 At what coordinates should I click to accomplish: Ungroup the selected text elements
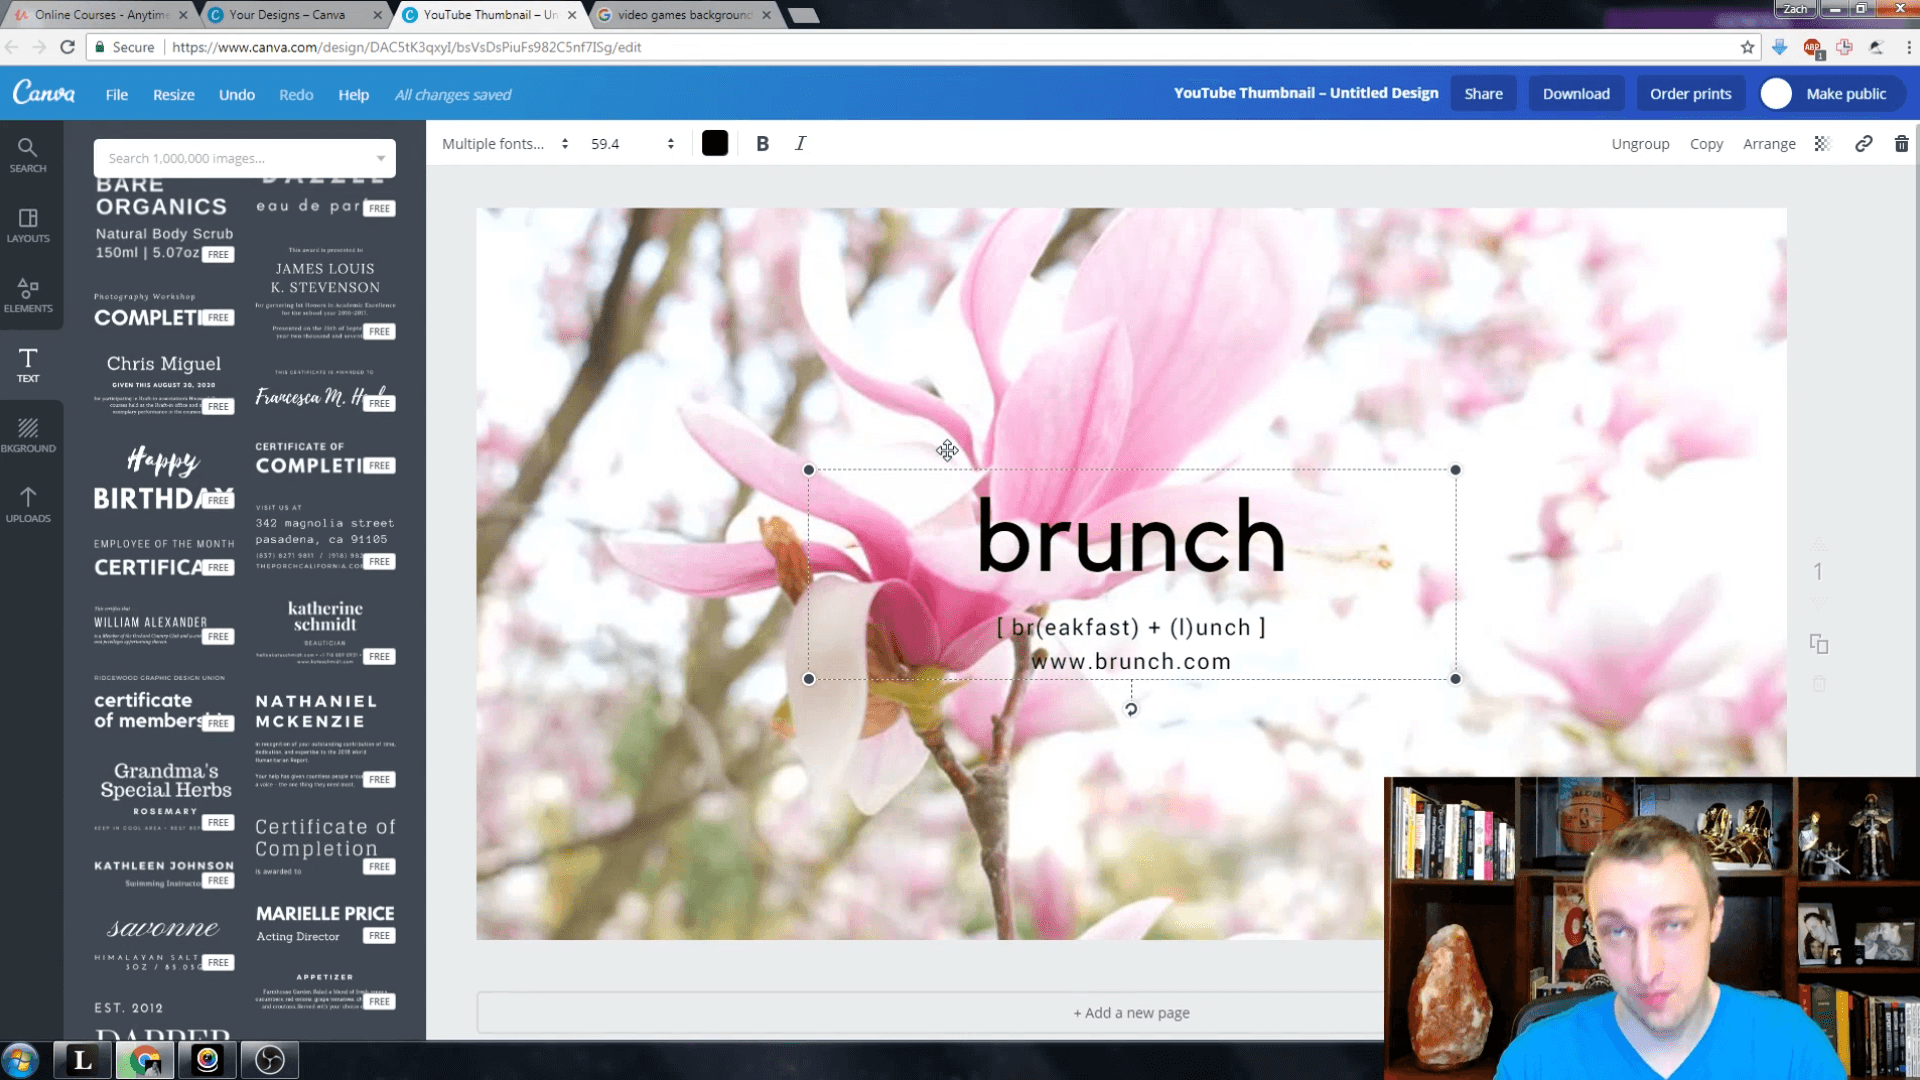1640,143
